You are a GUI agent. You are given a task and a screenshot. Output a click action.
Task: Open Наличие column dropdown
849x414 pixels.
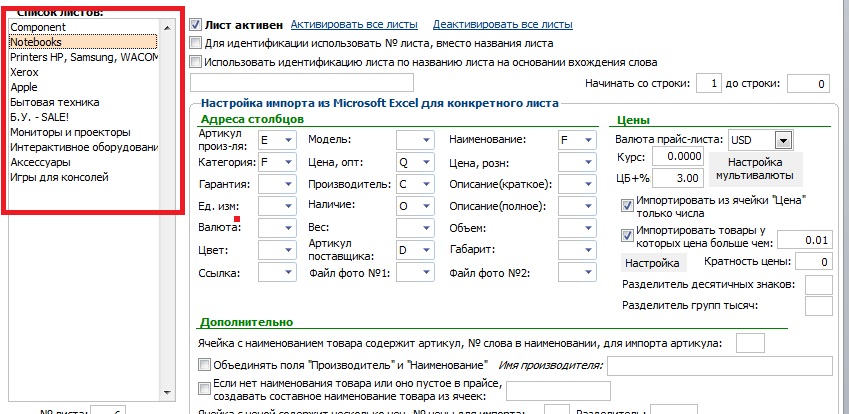pyautogui.click(x=427, y=206)
